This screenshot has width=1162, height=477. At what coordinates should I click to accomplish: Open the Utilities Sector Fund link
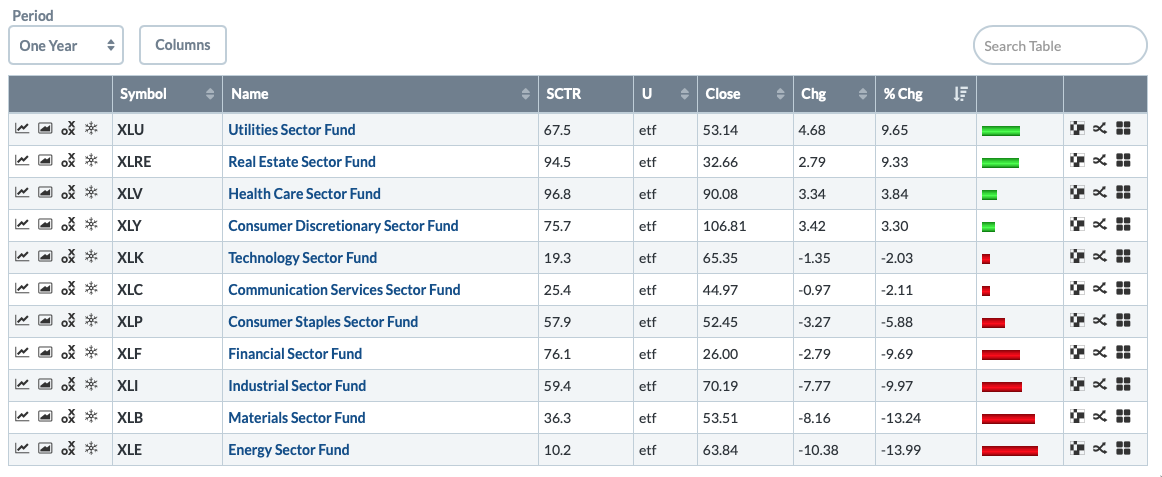(291, 129)
